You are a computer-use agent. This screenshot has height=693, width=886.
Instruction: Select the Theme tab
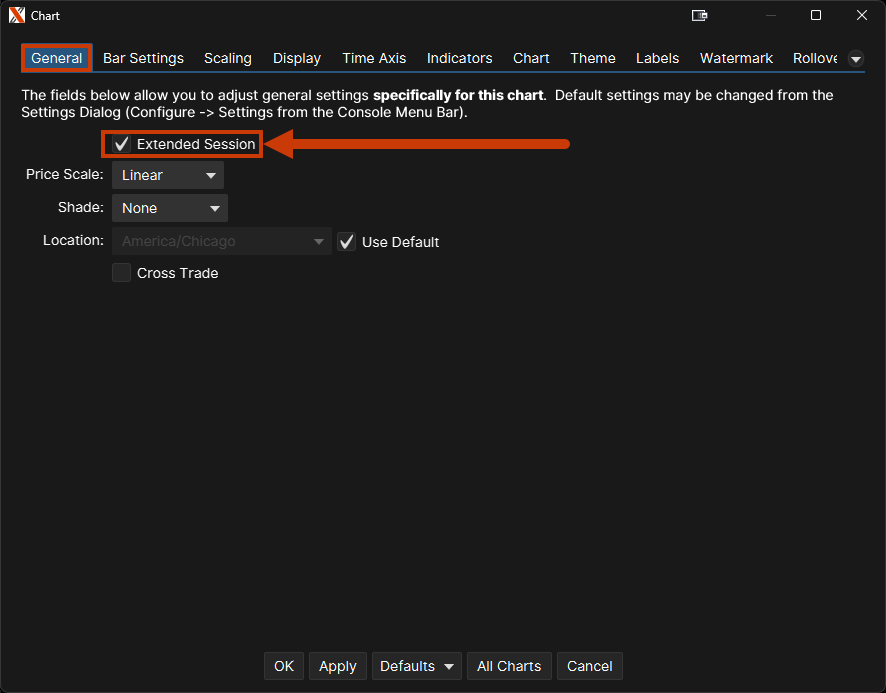coord(593,58)
